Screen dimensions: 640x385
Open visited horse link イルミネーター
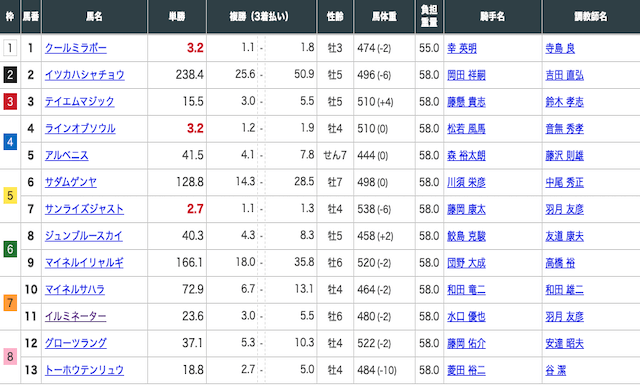click(x=76, y=316)
